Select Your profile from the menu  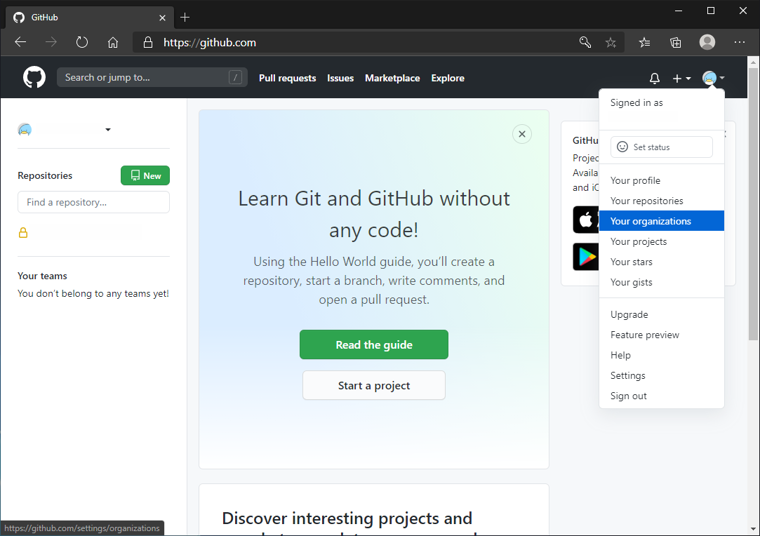tap(661, 180)
